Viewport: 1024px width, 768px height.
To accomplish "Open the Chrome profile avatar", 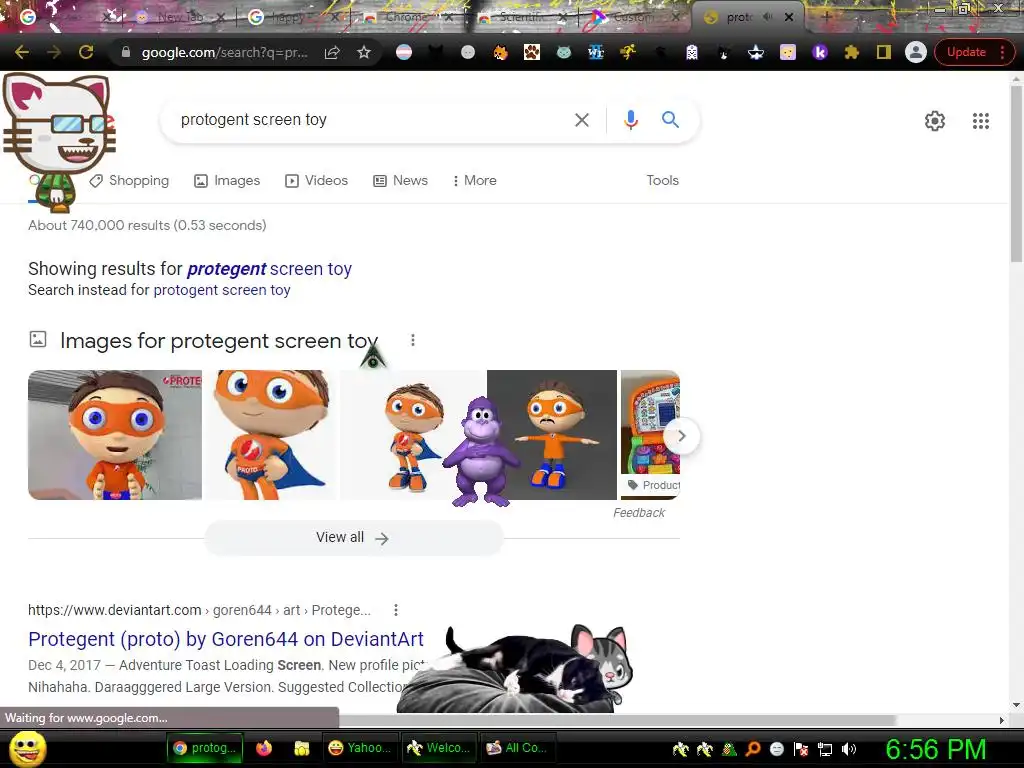I will (916, 52).
